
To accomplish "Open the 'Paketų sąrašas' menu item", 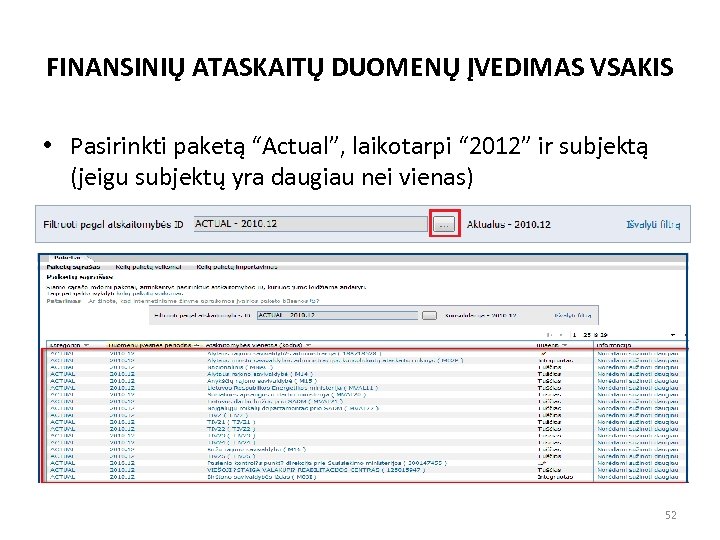I will coord(73,267).
